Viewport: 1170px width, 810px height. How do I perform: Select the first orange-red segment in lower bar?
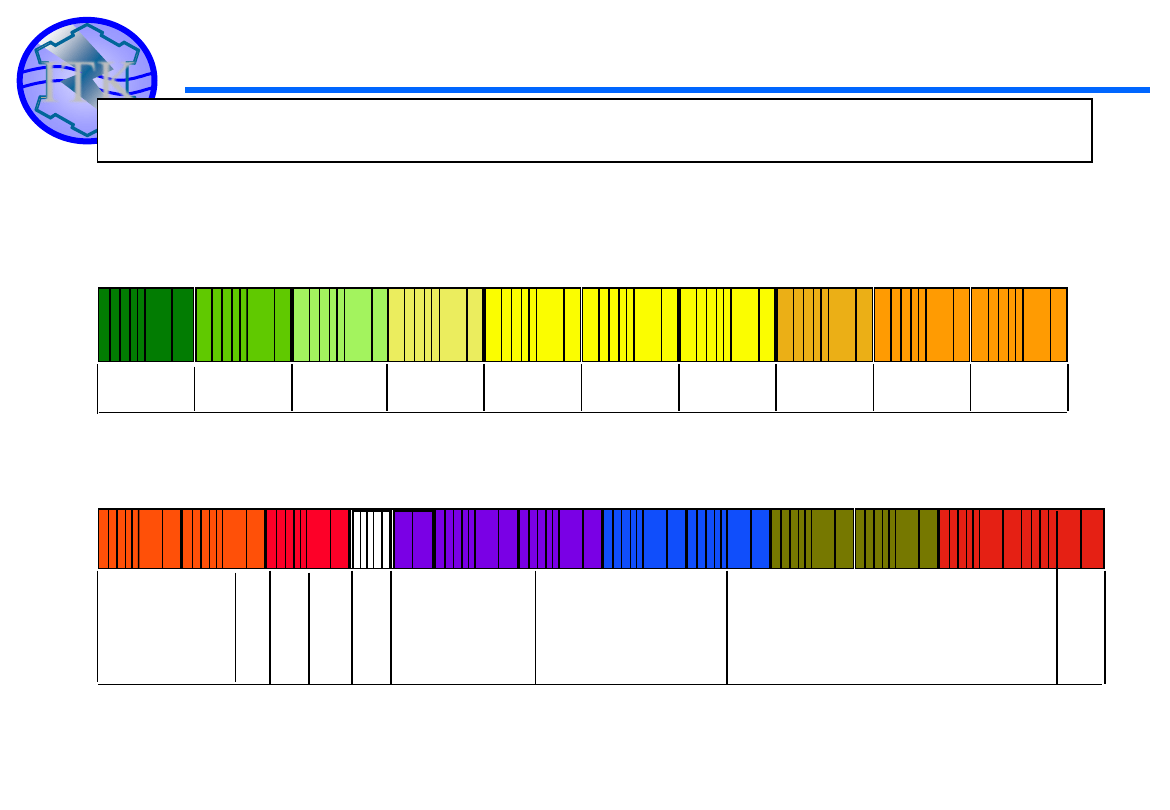coord(139,539)
